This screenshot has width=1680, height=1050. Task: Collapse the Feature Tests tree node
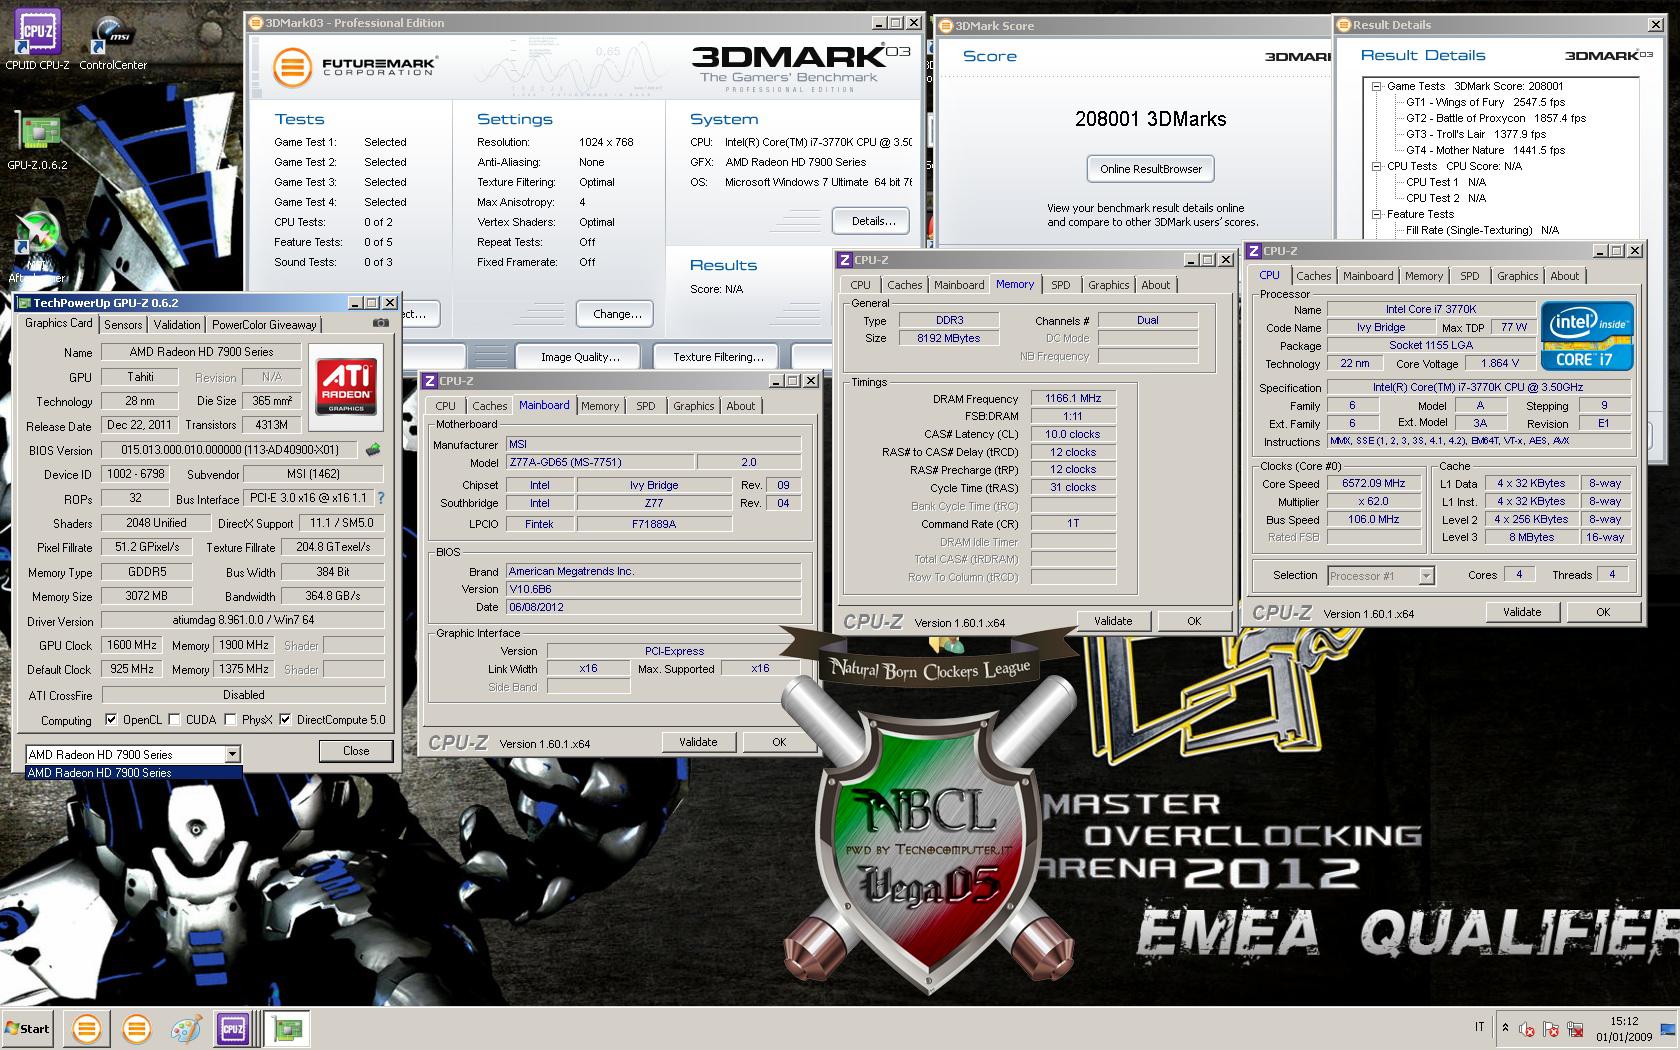[1377, 214]
